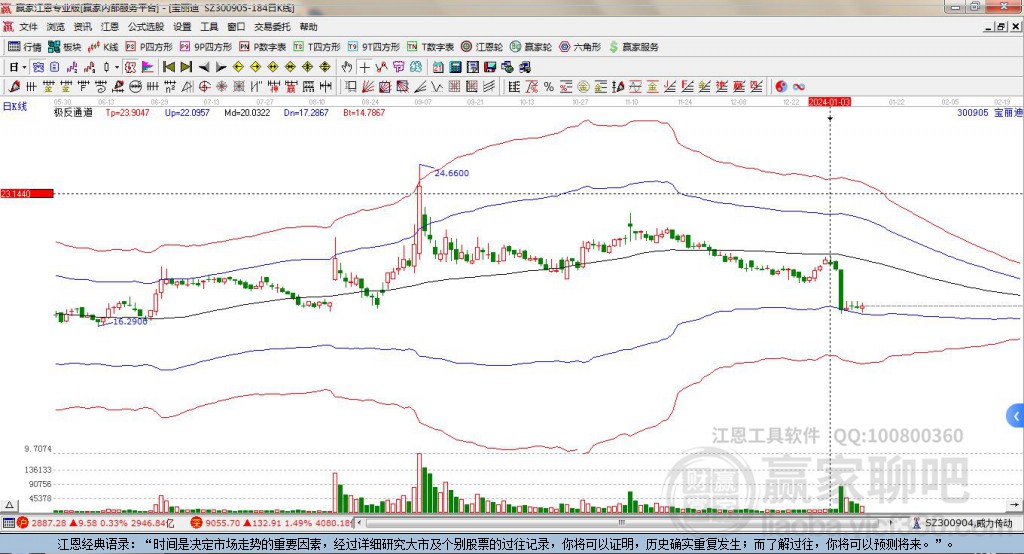The image size is (1024, 554).
Task: Toggle the 权 adjustment button
Action: coord(131,67)
